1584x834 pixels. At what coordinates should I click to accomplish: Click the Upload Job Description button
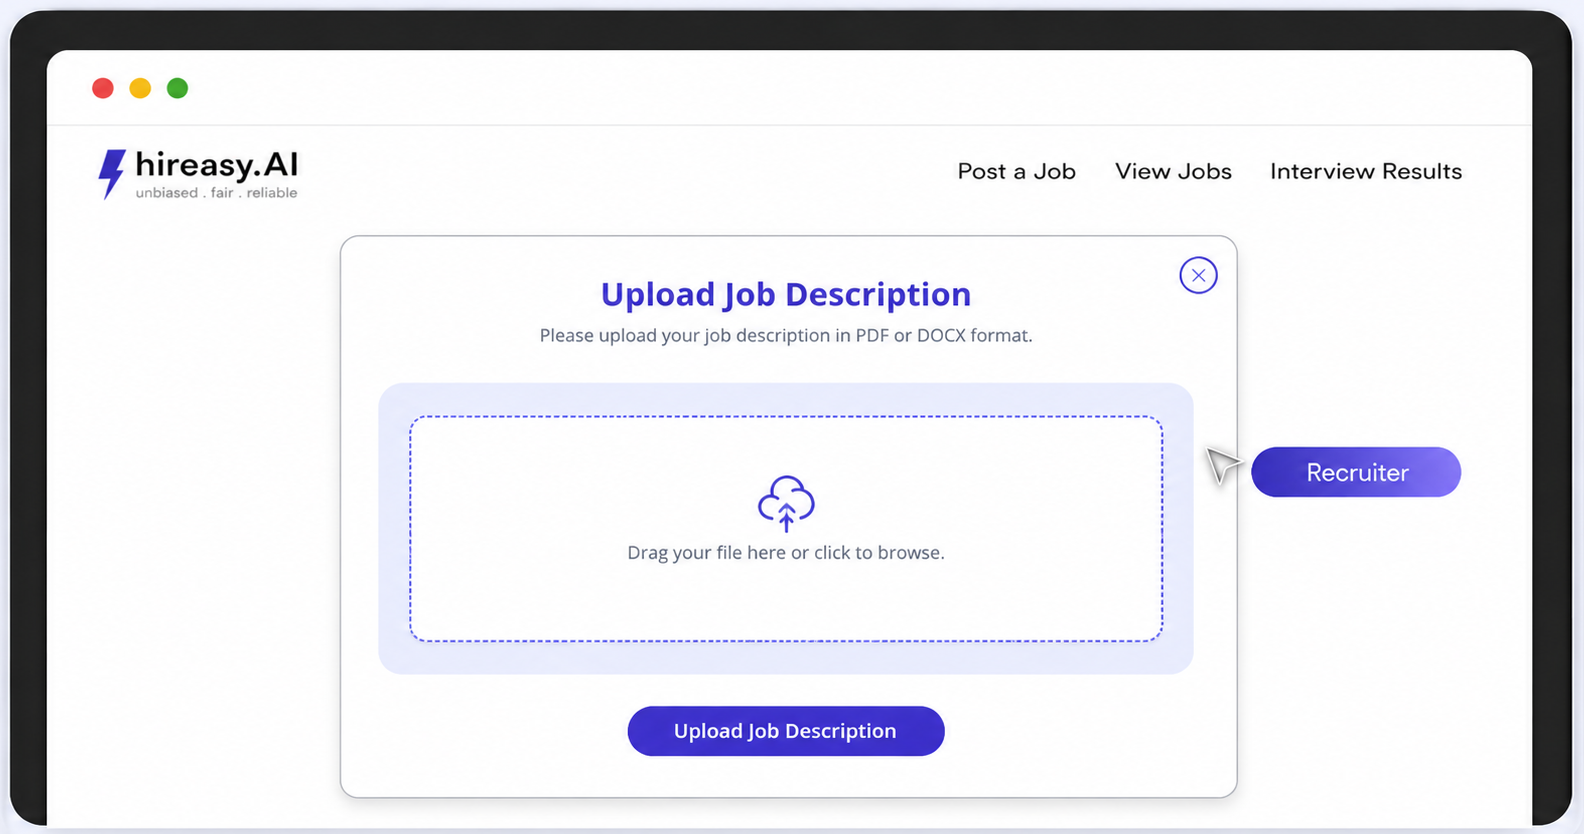[x=786, y=731]
